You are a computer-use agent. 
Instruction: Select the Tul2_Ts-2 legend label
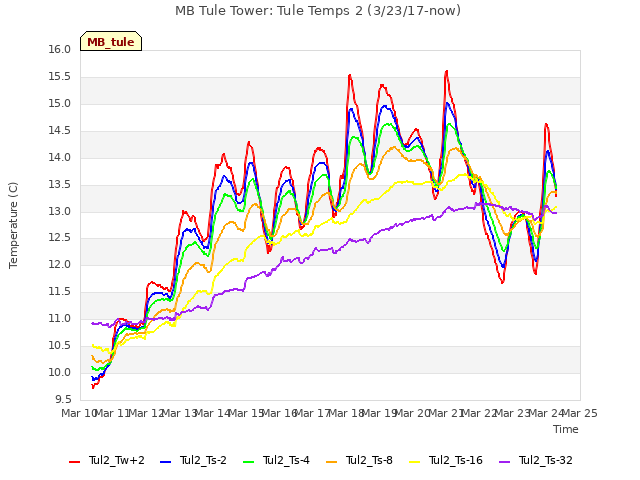pos(203,460)
